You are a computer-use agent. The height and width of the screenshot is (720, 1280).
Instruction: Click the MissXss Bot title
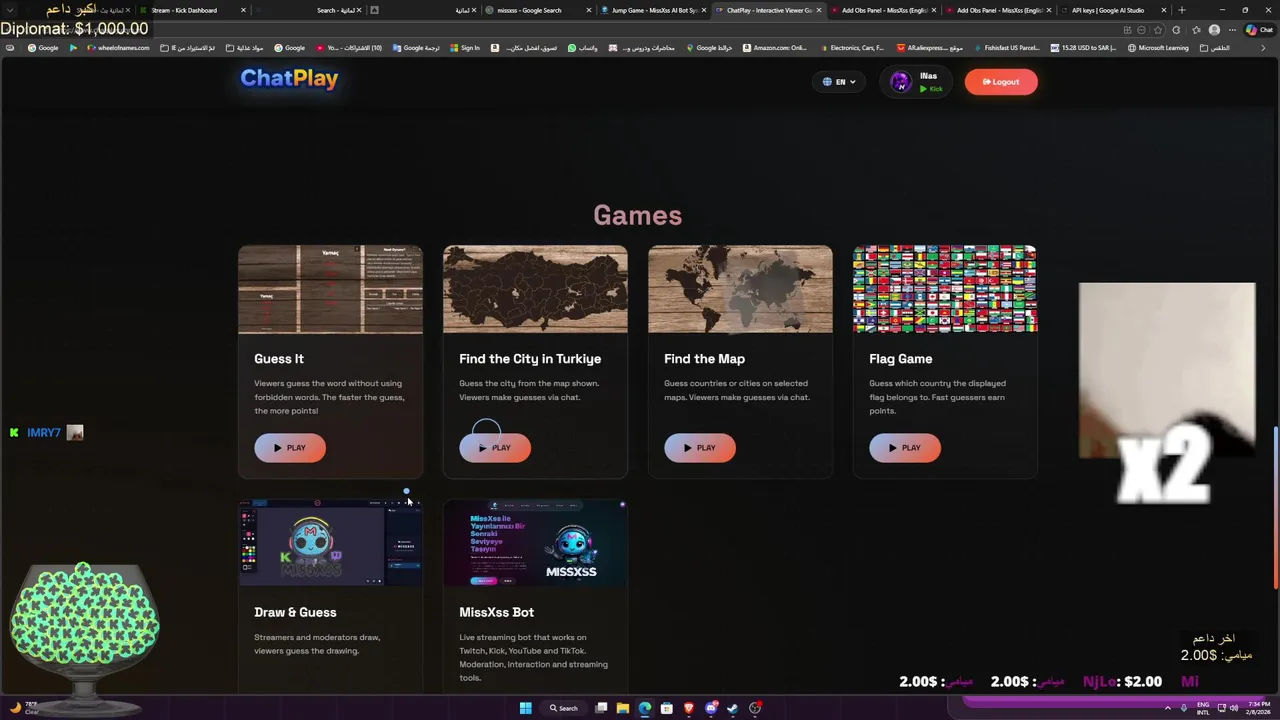point(496,612)
